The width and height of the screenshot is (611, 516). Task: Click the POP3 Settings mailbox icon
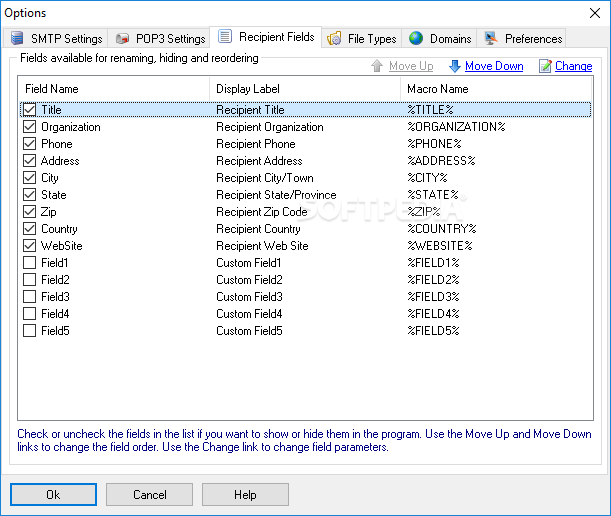(x=122, y=39)
